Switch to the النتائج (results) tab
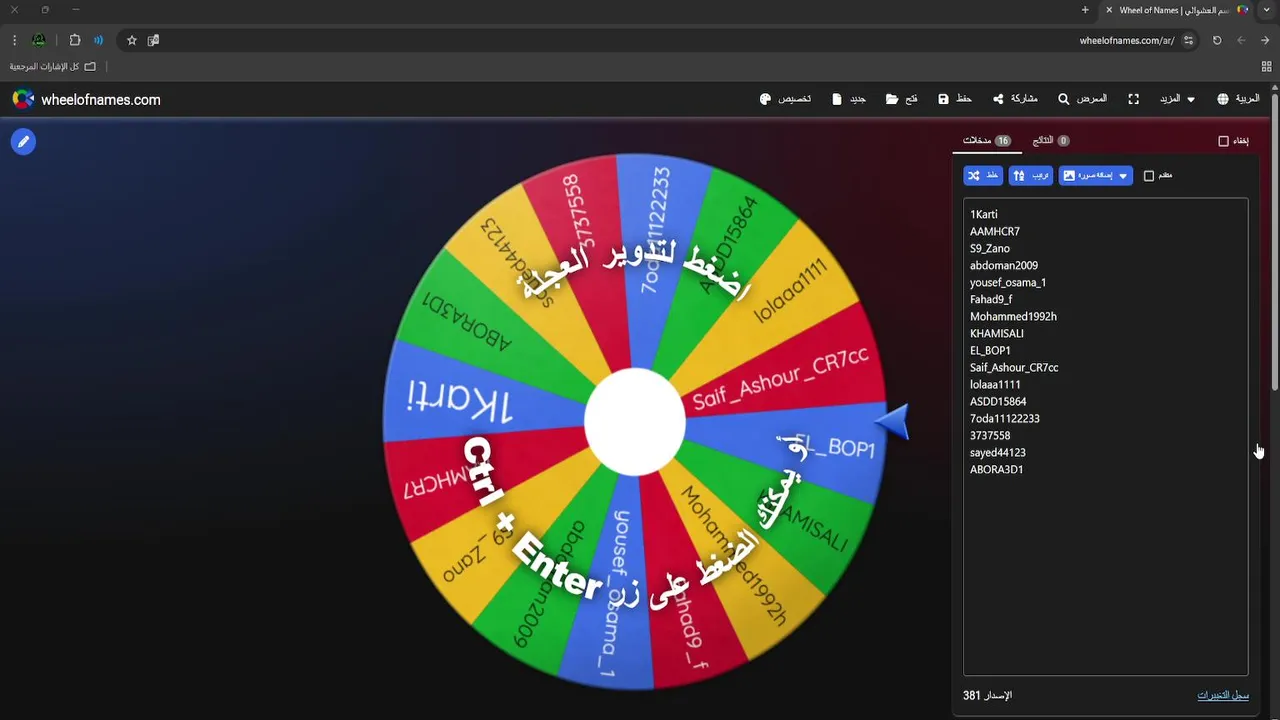 1051,141
